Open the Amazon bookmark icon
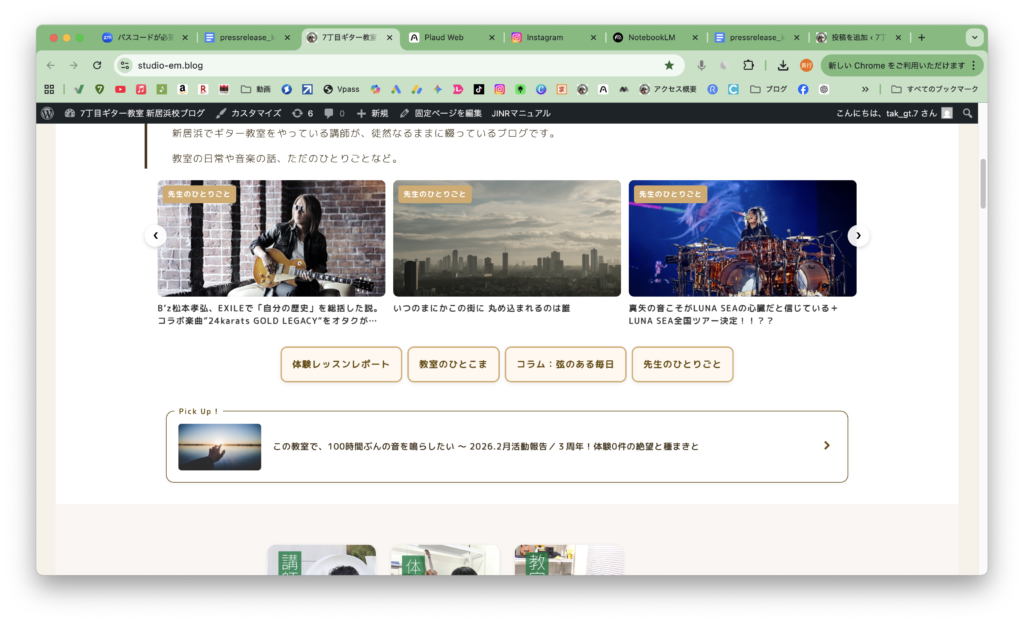The image size is (1024, 623). 182,89
